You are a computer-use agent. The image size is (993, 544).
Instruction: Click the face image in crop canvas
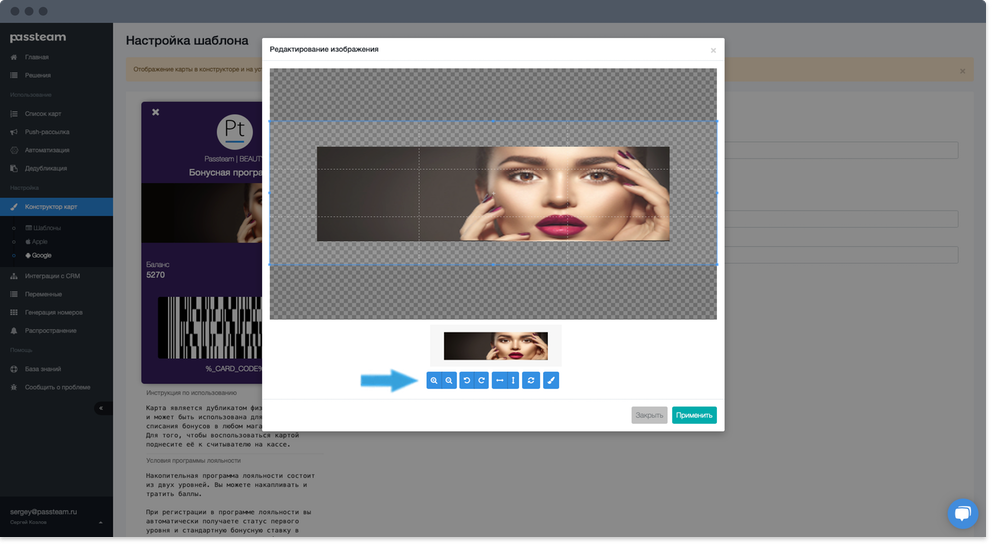493,194
